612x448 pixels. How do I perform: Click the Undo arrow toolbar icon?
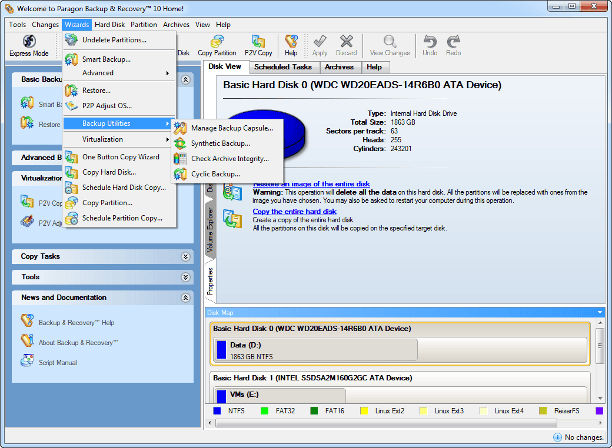click(430, 41)
